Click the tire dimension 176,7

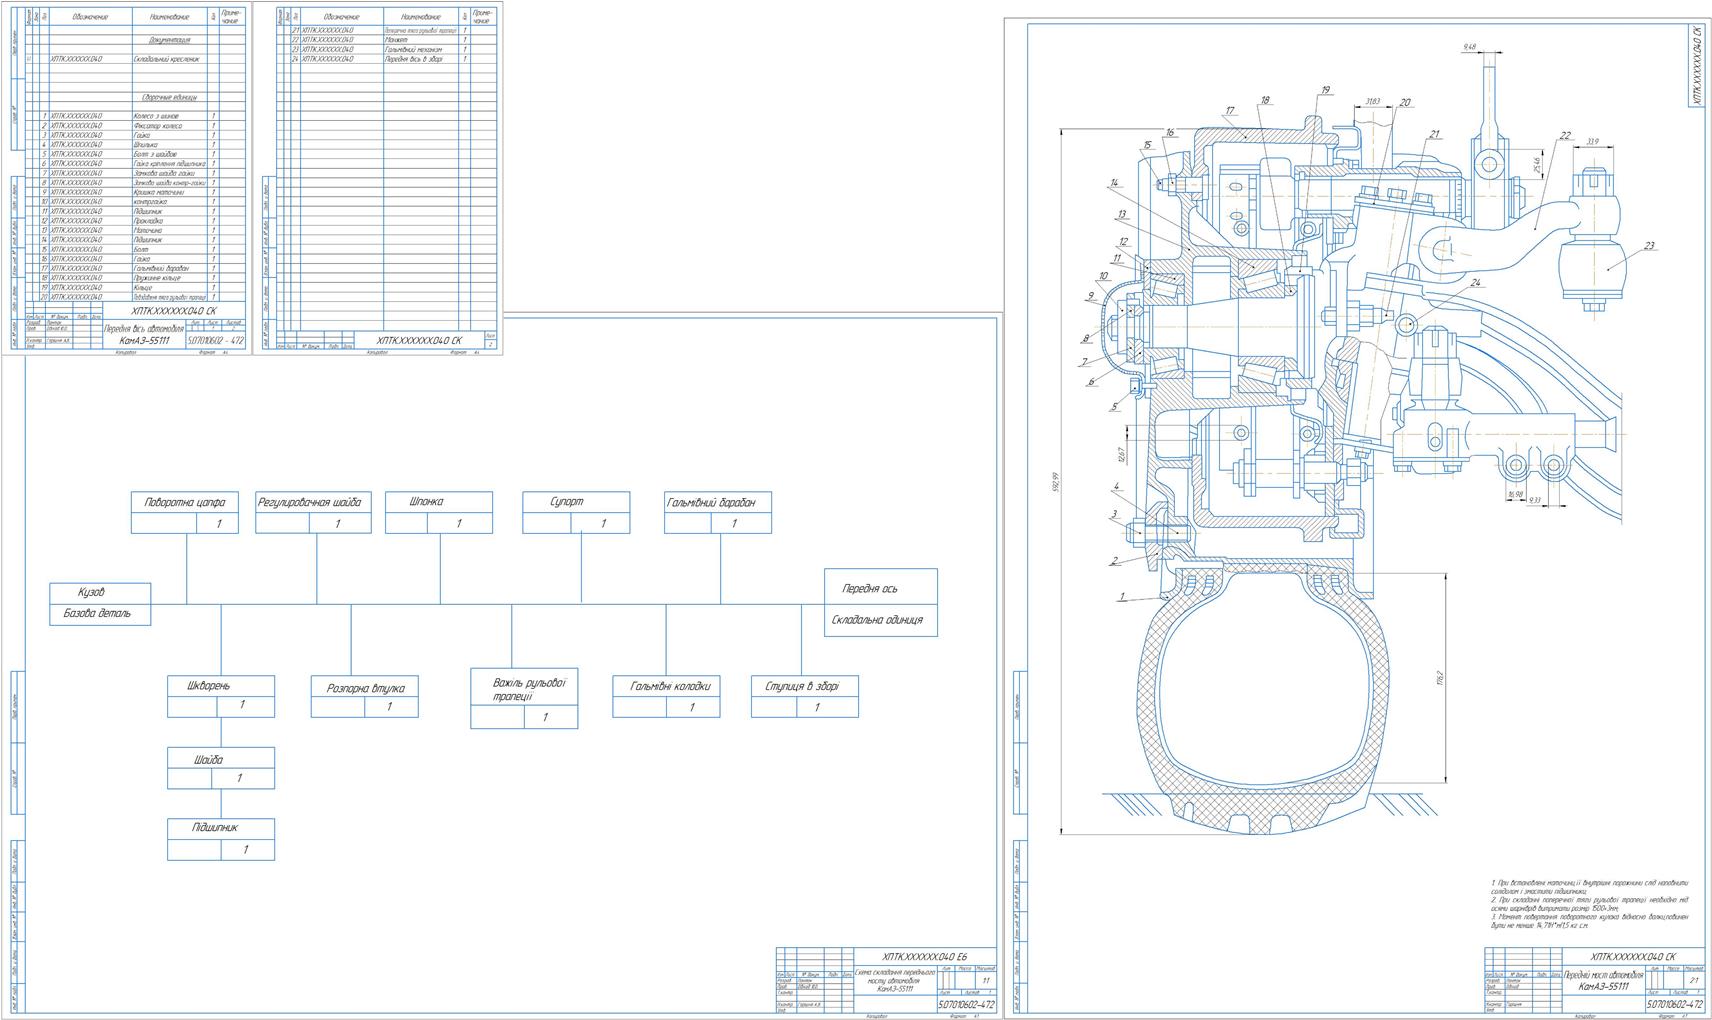pyautogui.click(x=1441, y=678)
